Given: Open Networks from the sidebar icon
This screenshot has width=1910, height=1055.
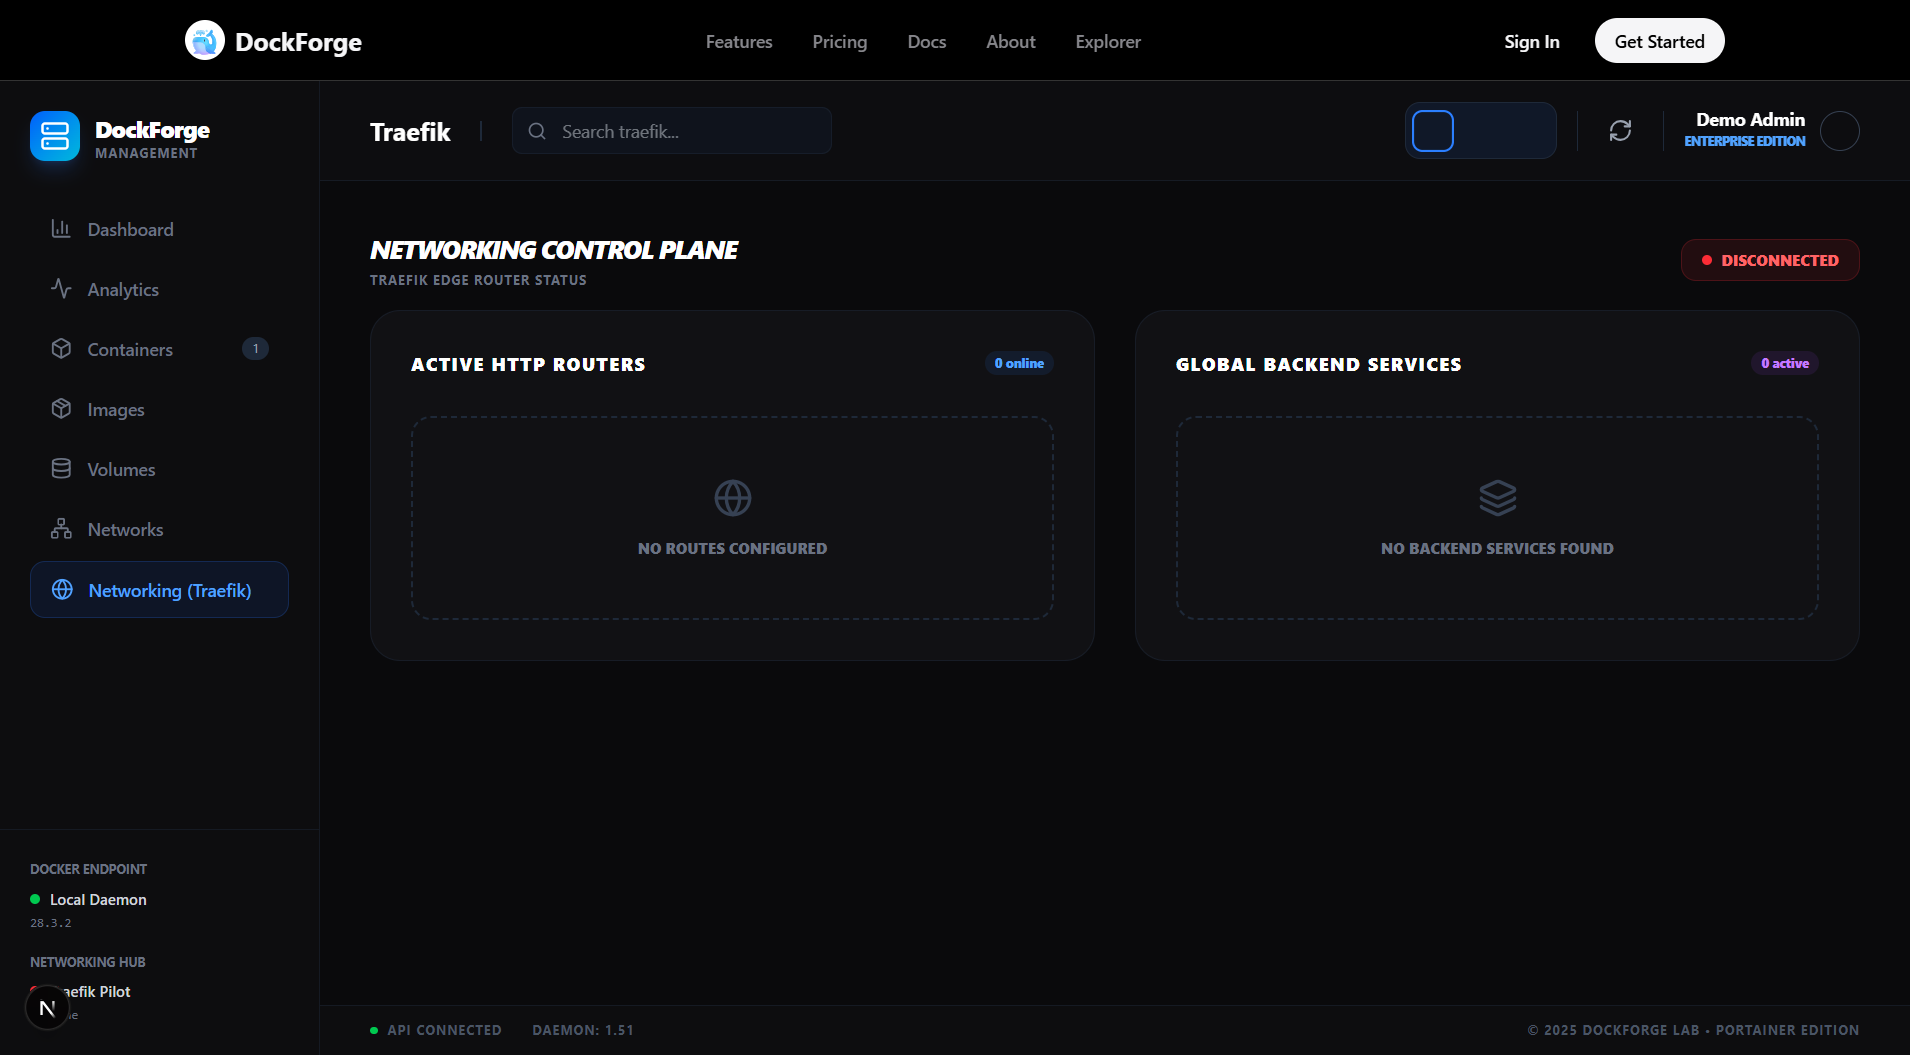Looking at the screenshot, I should tap(61, 529).
